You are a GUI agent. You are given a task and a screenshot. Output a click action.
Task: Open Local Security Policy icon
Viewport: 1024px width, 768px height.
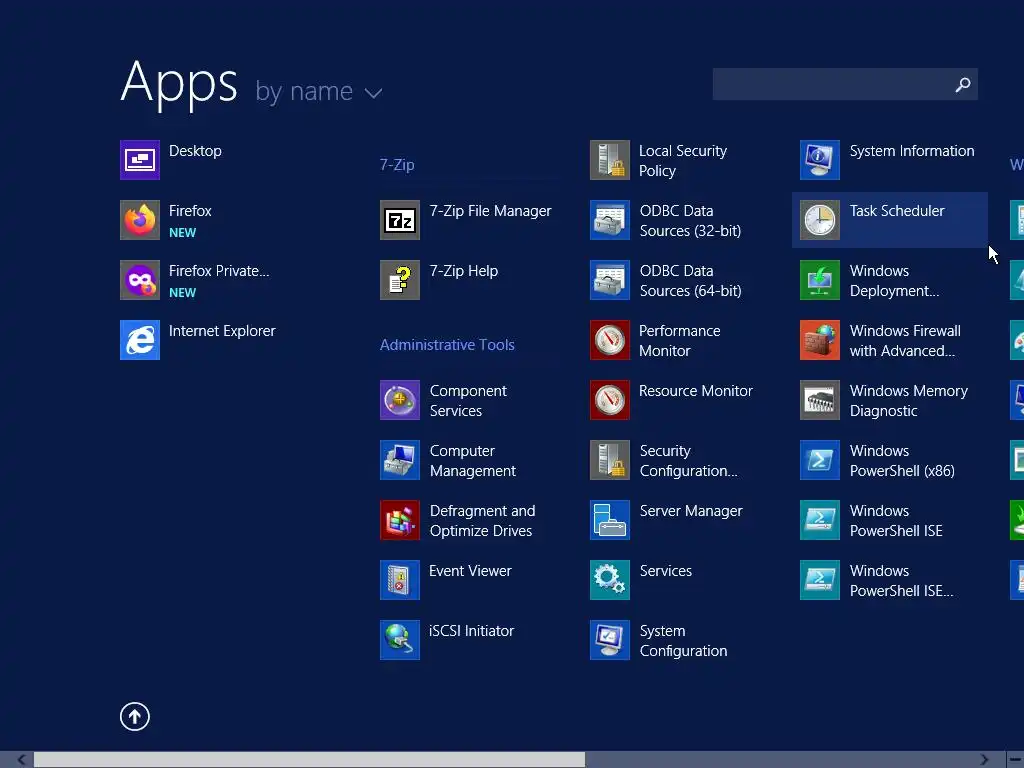610,160
